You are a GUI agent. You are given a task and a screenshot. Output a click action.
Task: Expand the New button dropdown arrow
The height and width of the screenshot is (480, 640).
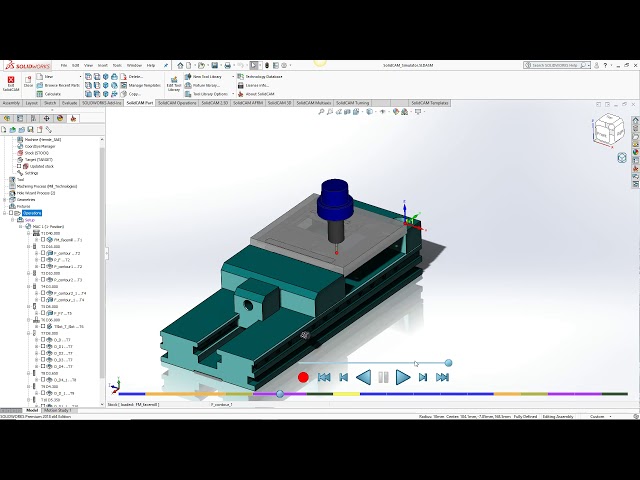coord(80,77)
